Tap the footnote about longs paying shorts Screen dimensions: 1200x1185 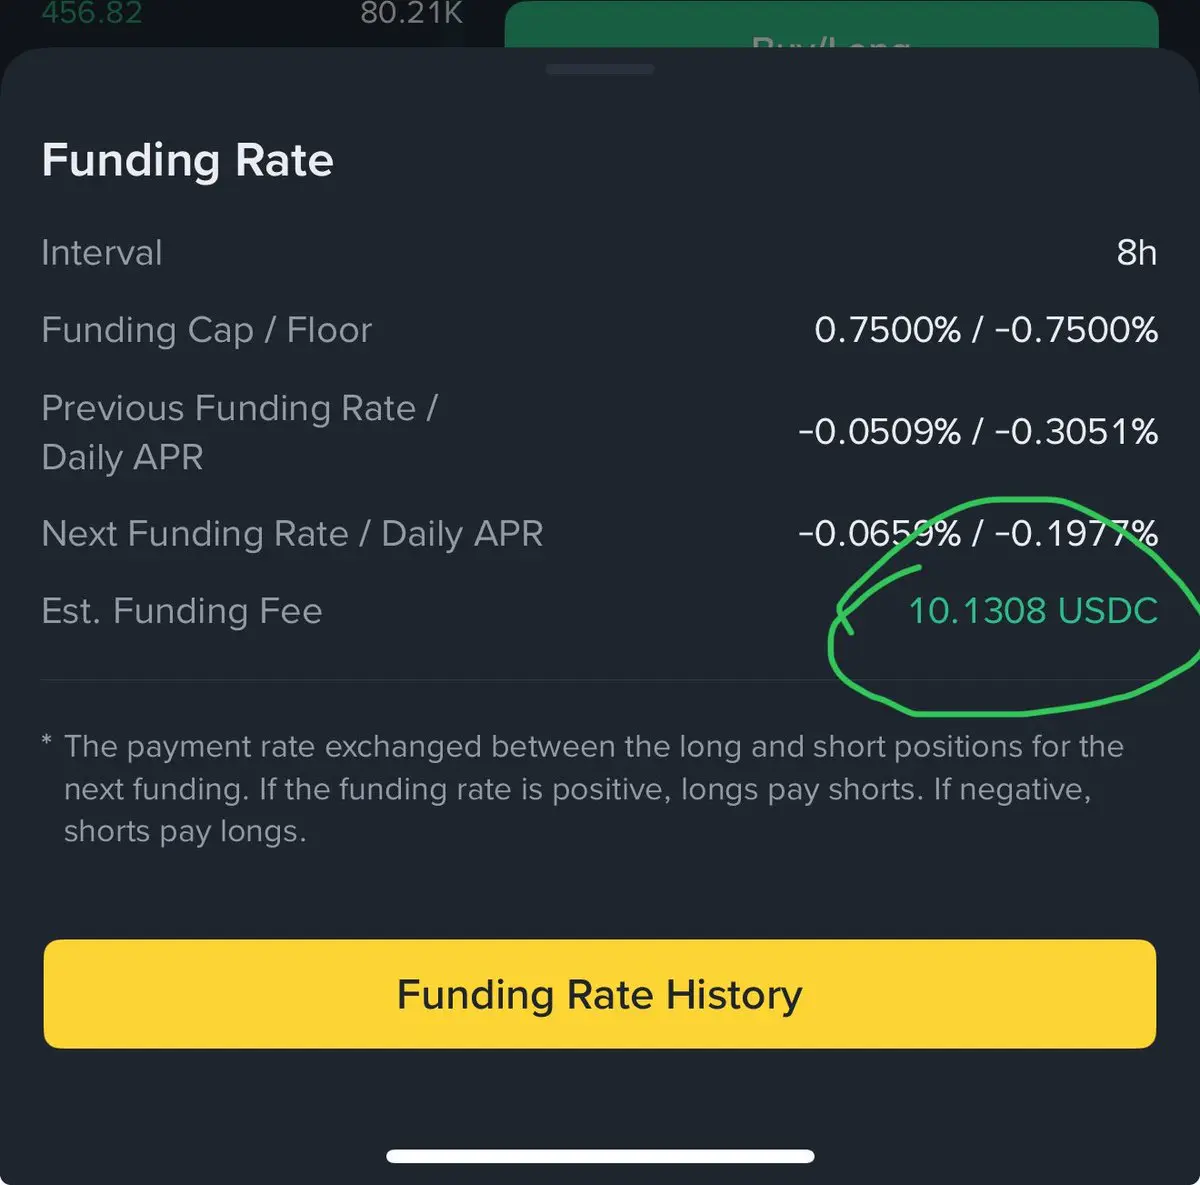click(x=592, y=789)
